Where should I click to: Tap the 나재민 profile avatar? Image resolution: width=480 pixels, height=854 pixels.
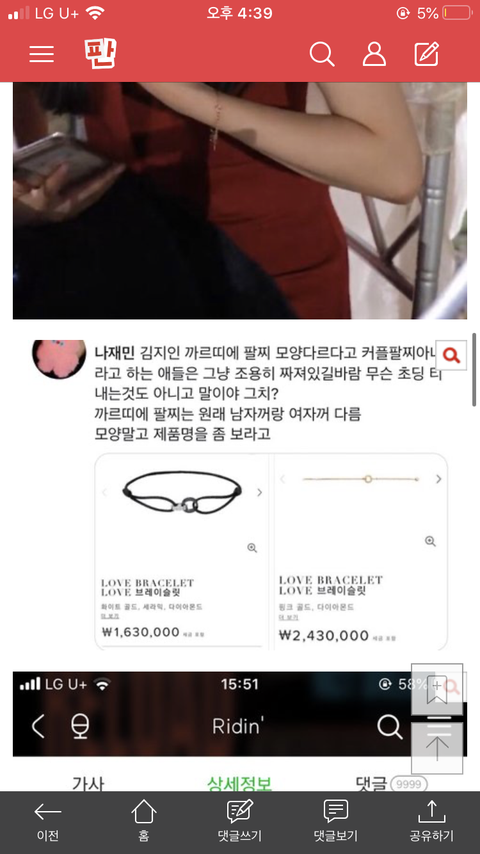(x=59, y=359)
